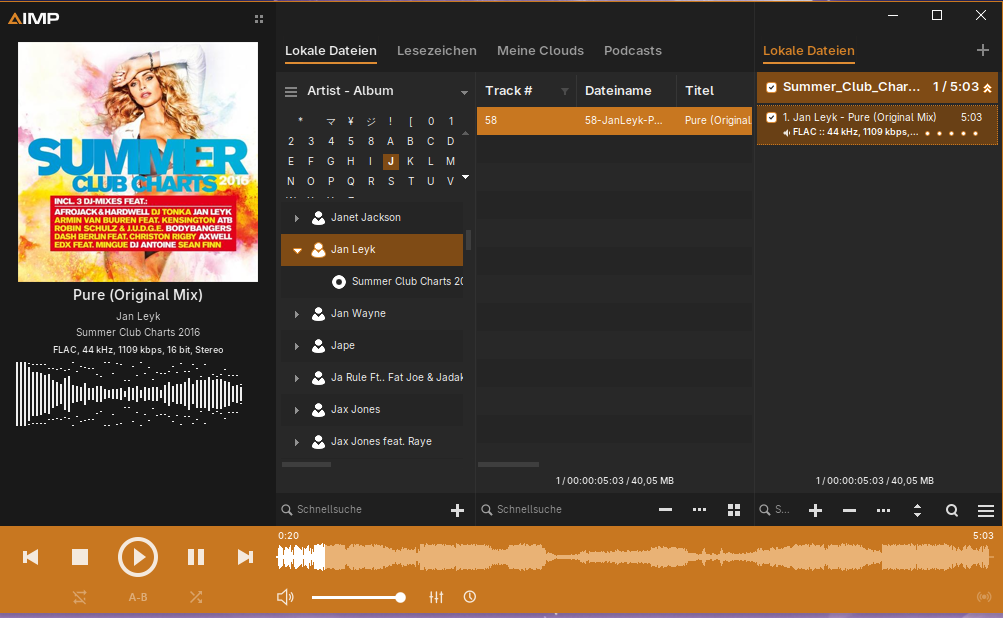The height and width of the screenshot is (618, 1003).
Task: Jump to the previous track
Action: pos(30,557)
